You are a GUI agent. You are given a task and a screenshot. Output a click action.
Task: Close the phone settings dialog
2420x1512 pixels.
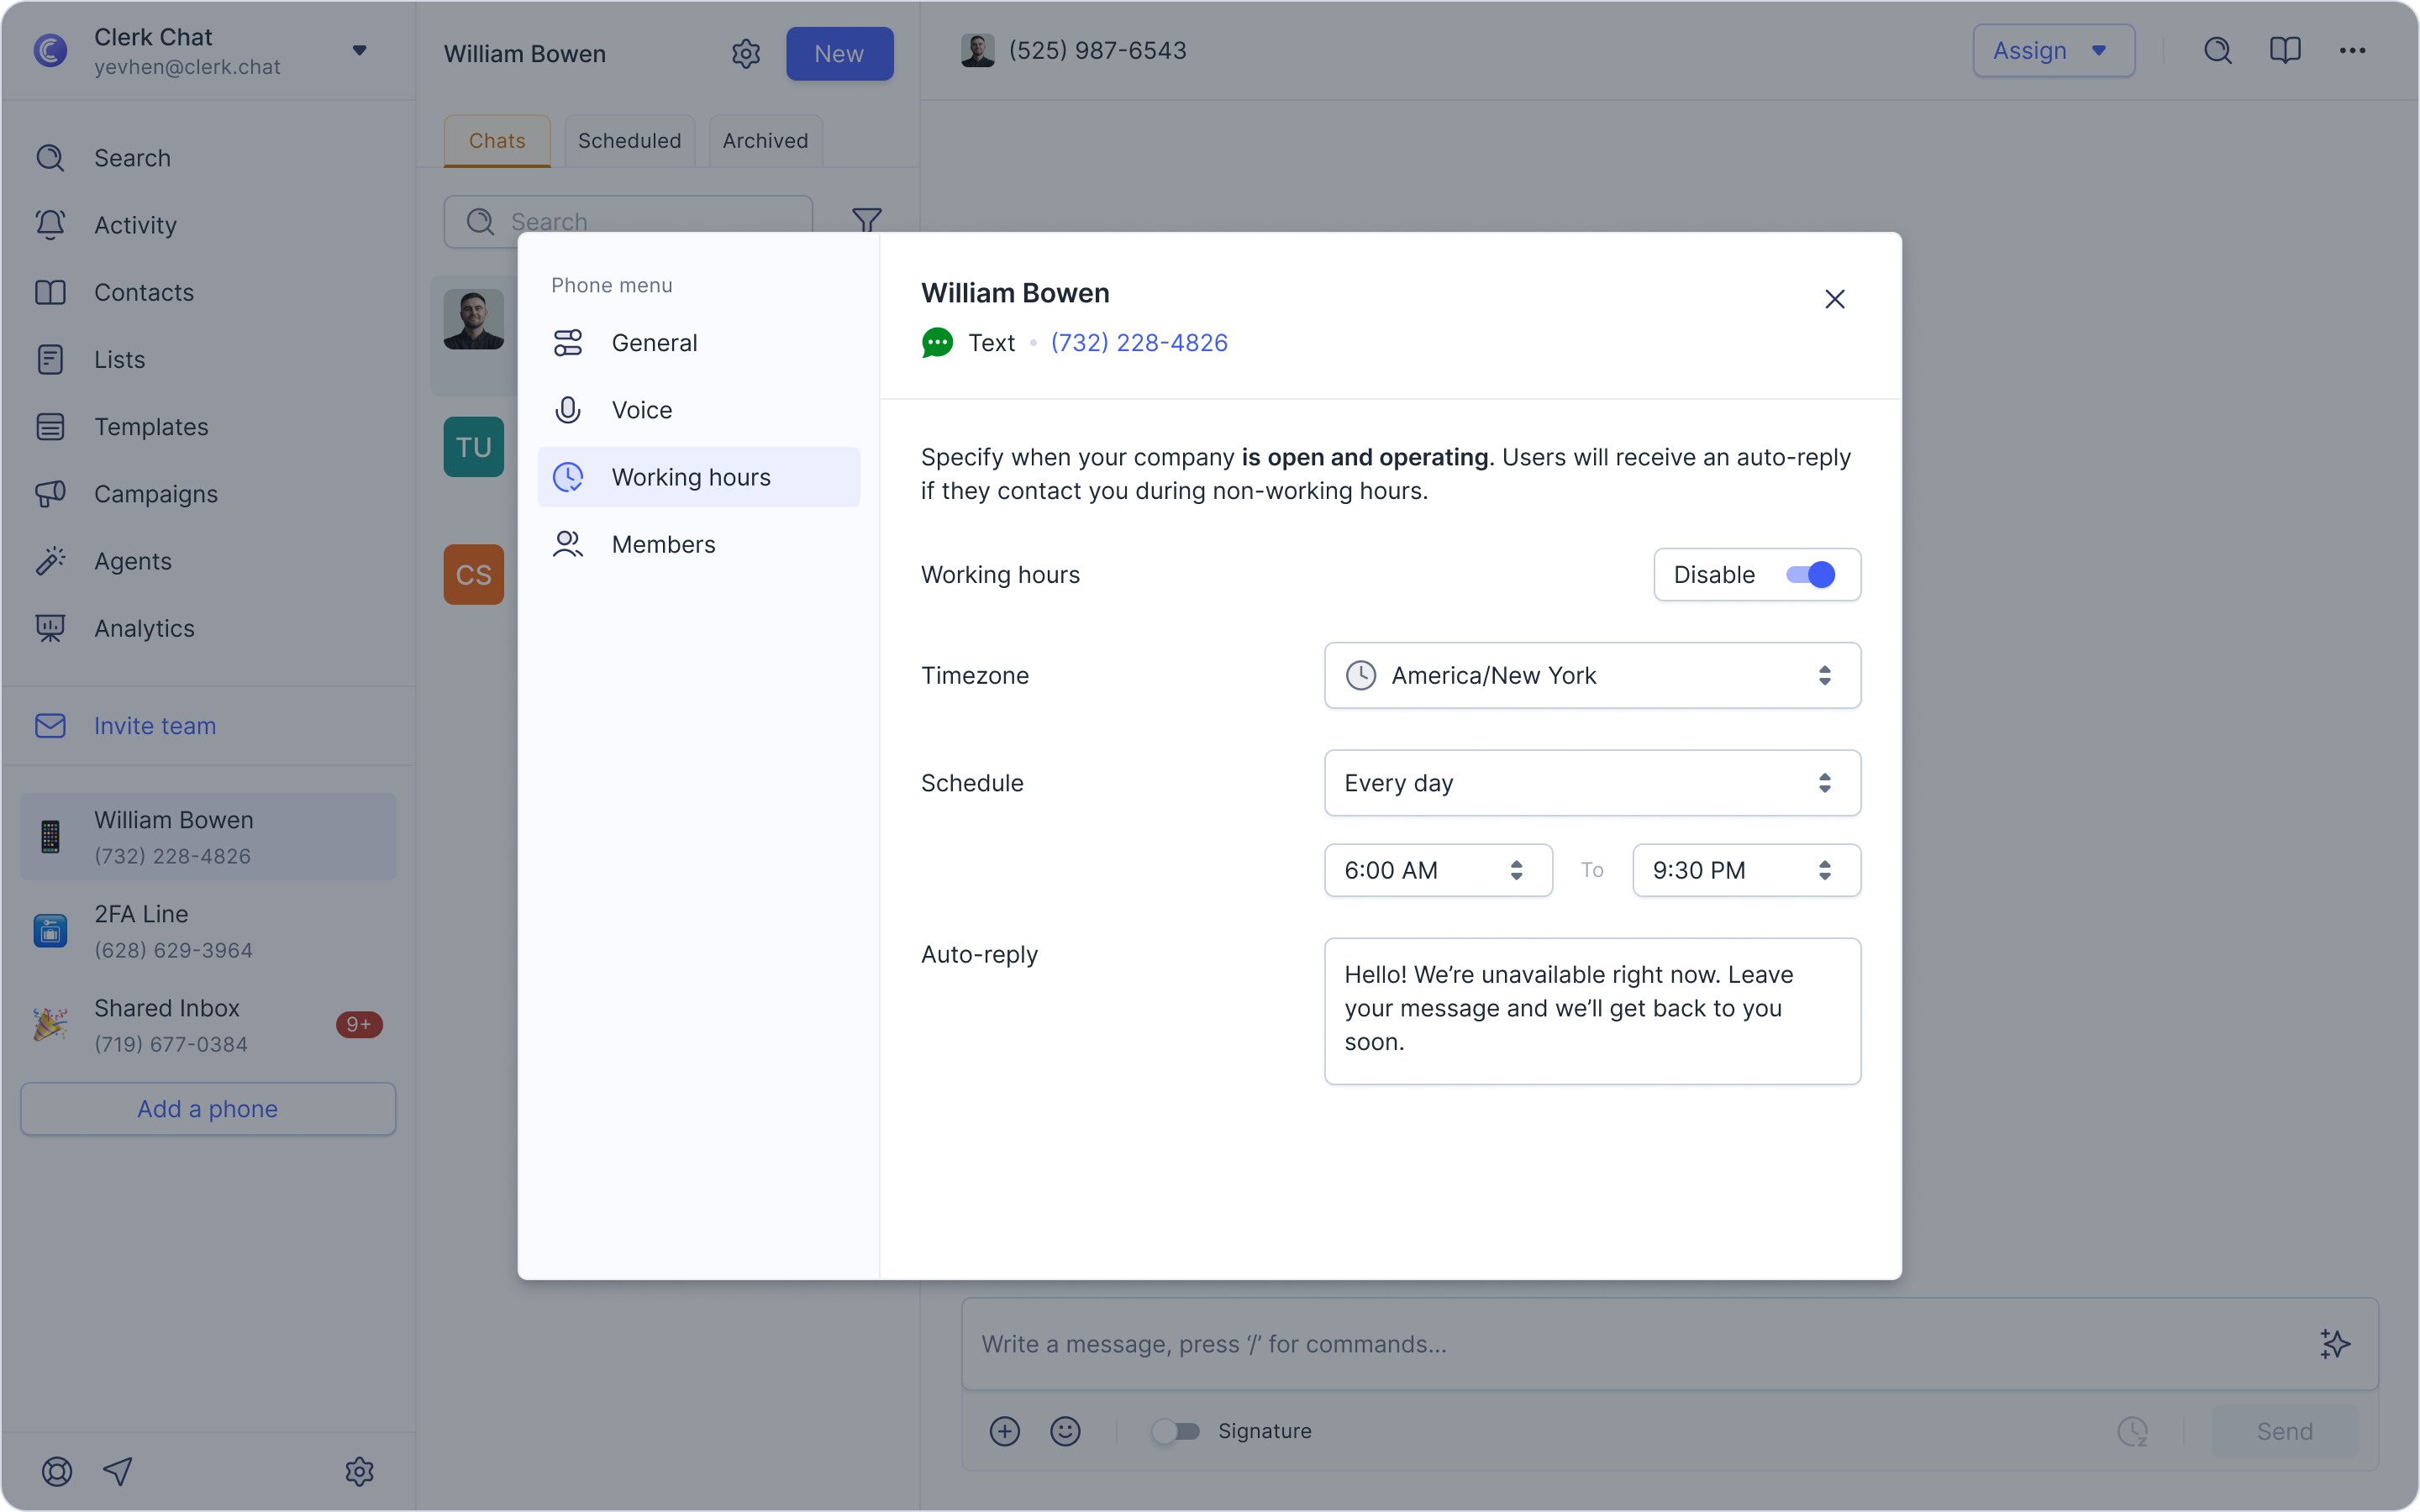coord(1835,299)
